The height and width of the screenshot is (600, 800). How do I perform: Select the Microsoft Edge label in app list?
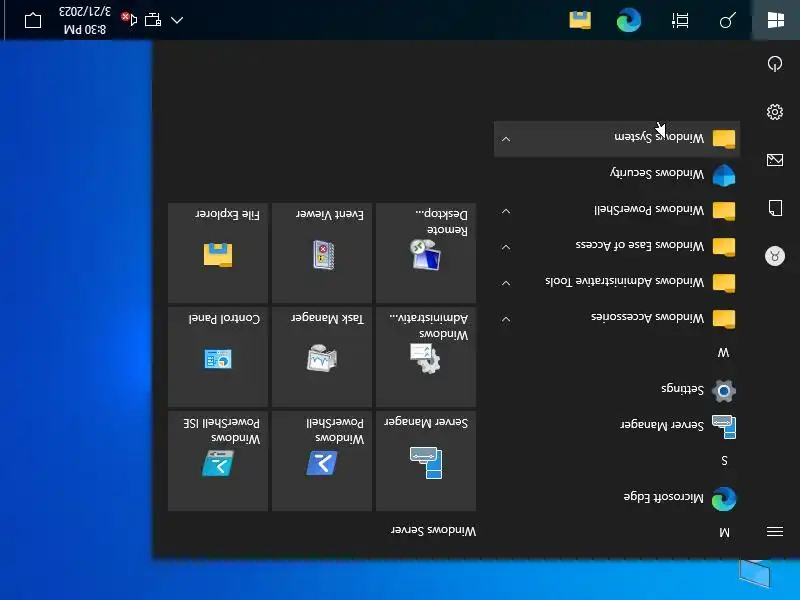point(663,497)
